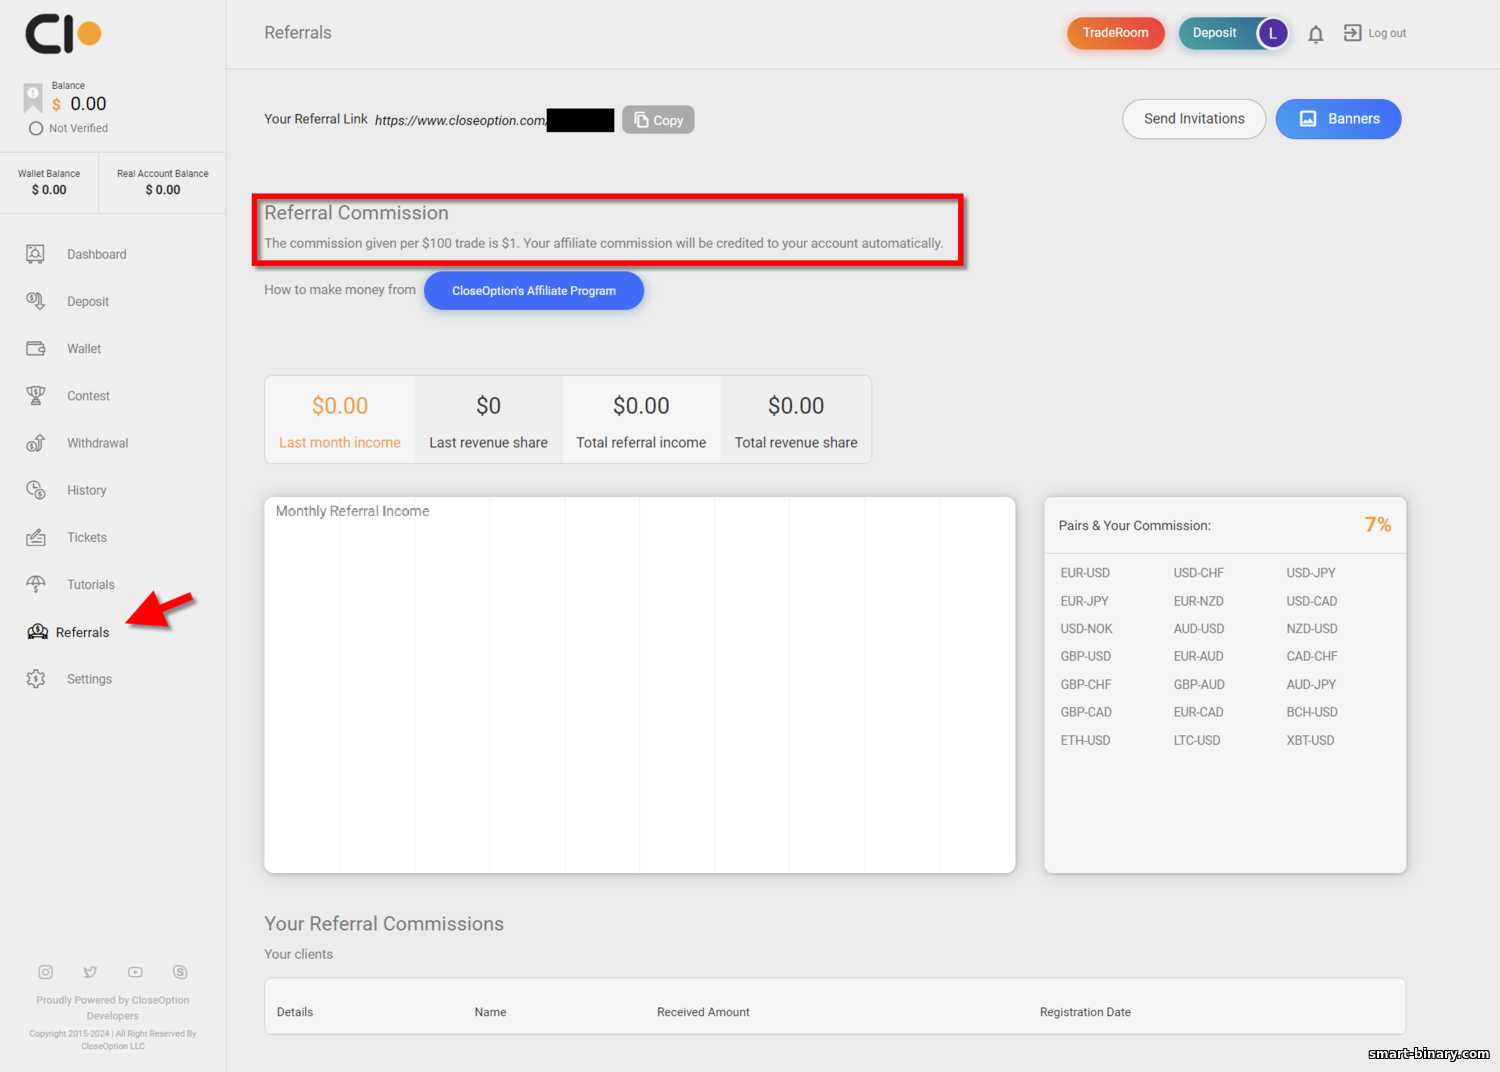Click the Instagram icon in footer
Viewport: 1500px width, 1072px height.
point(45,972)
